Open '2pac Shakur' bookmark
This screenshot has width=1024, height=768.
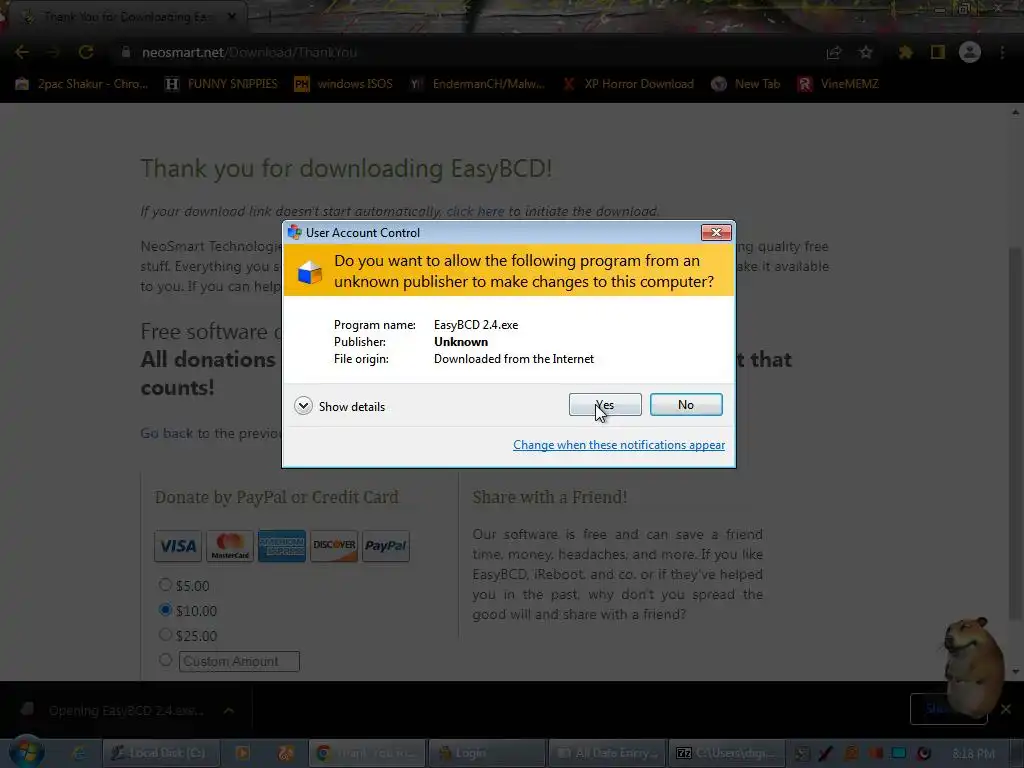pyautogui.click(x=82, y=84)
